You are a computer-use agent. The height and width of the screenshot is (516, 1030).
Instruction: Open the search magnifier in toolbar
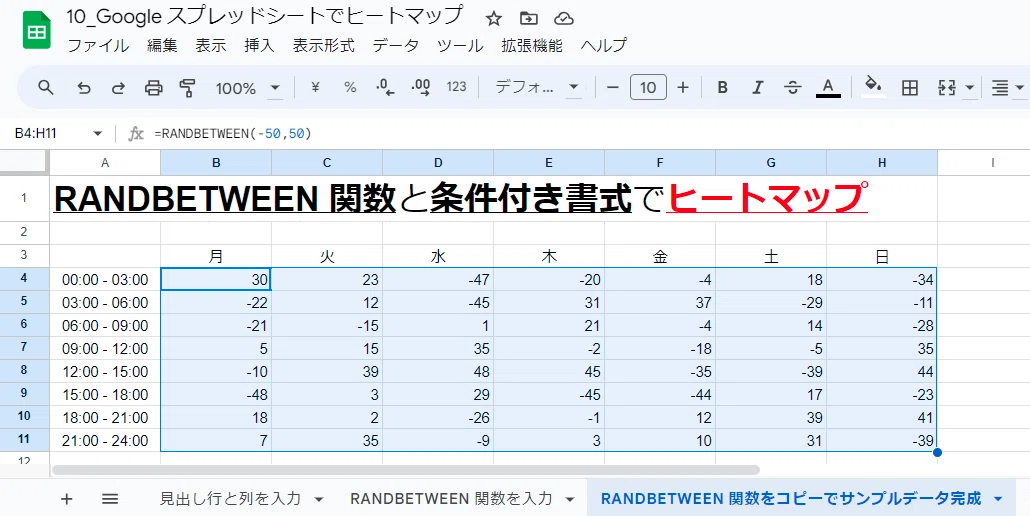45,87
